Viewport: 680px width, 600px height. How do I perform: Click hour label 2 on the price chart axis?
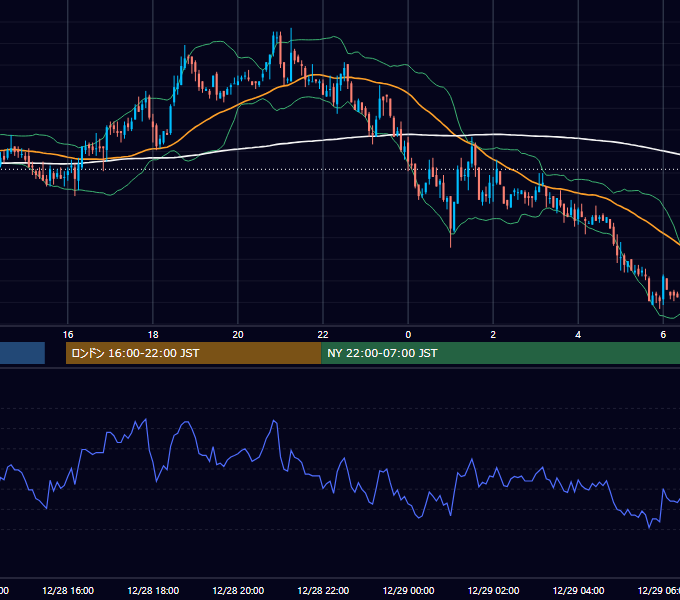(x=493, y=335)
